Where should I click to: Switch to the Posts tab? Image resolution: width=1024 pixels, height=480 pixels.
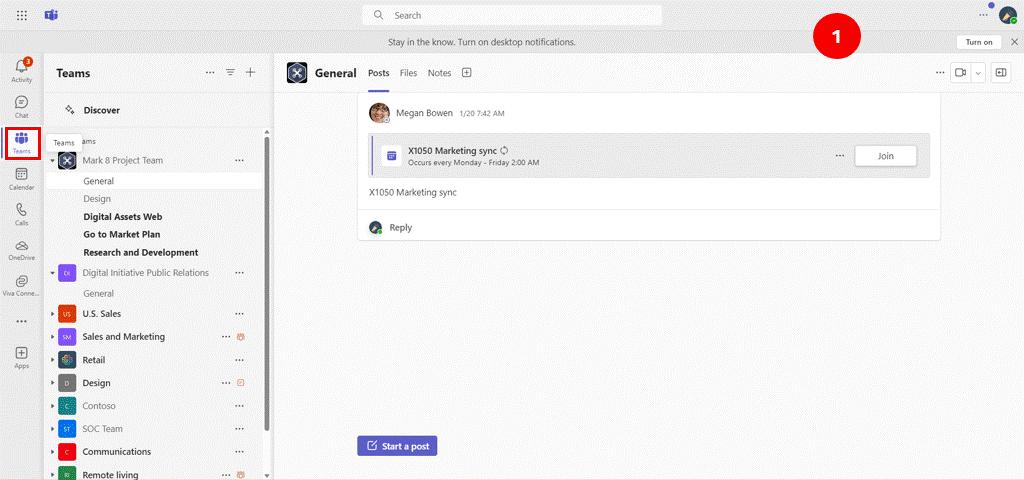pyautogui.click(x=379, y=73)
